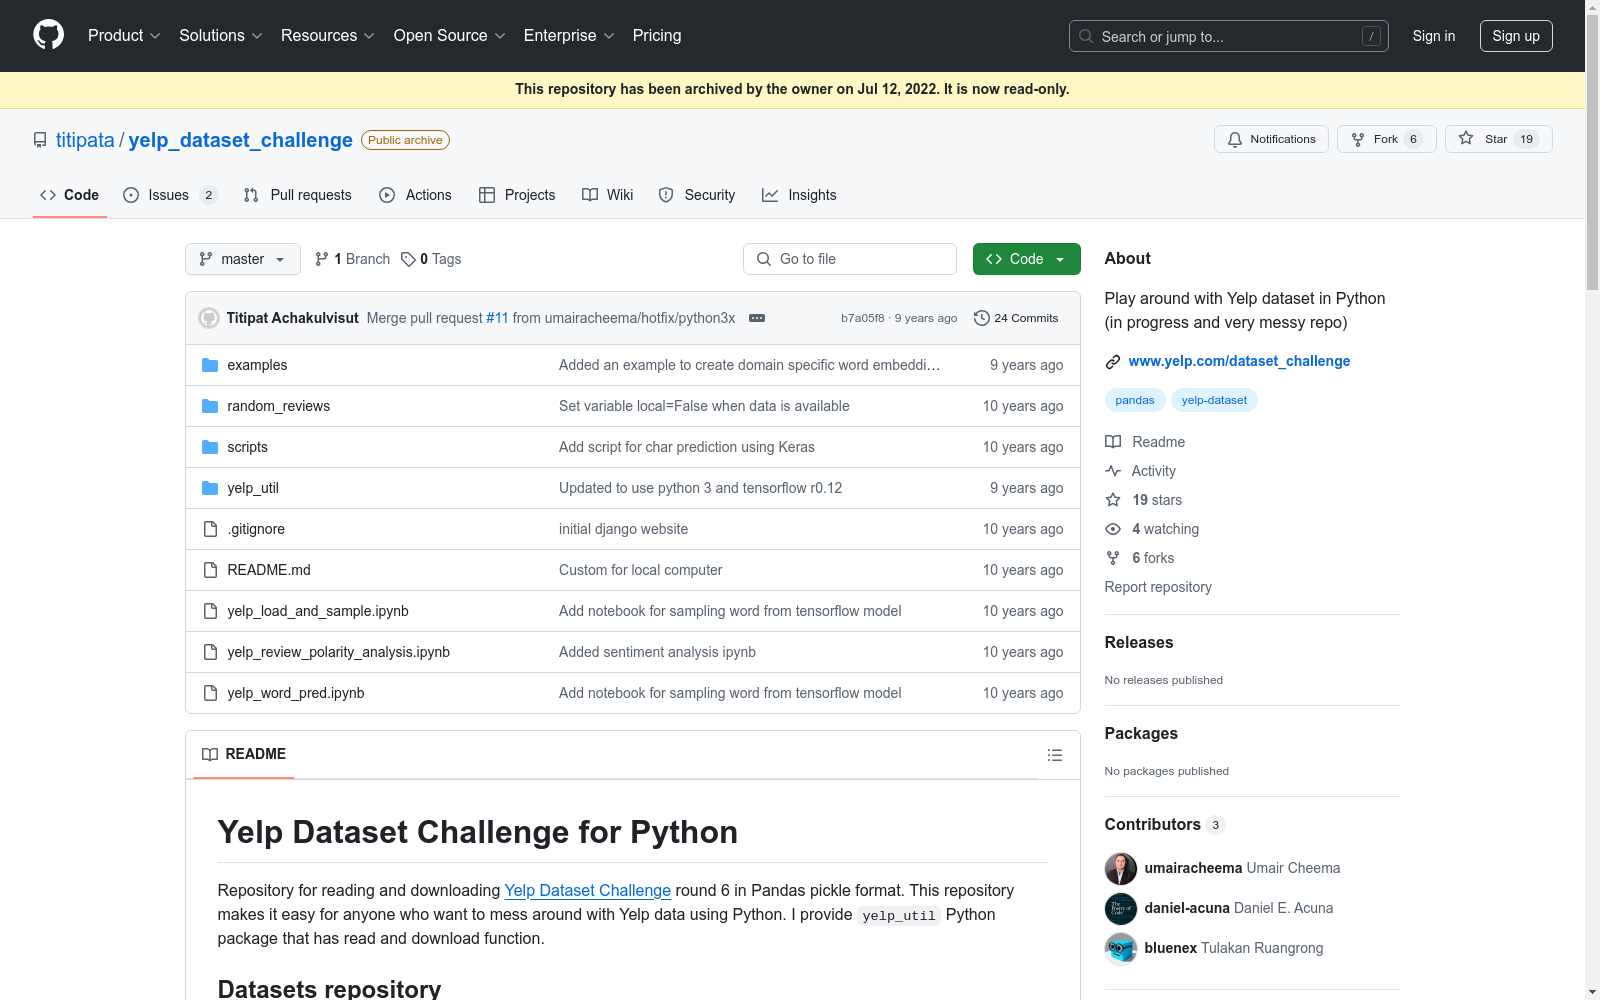Click the README.md file icon
The image size is (1600, 1000).
point(210,570)
